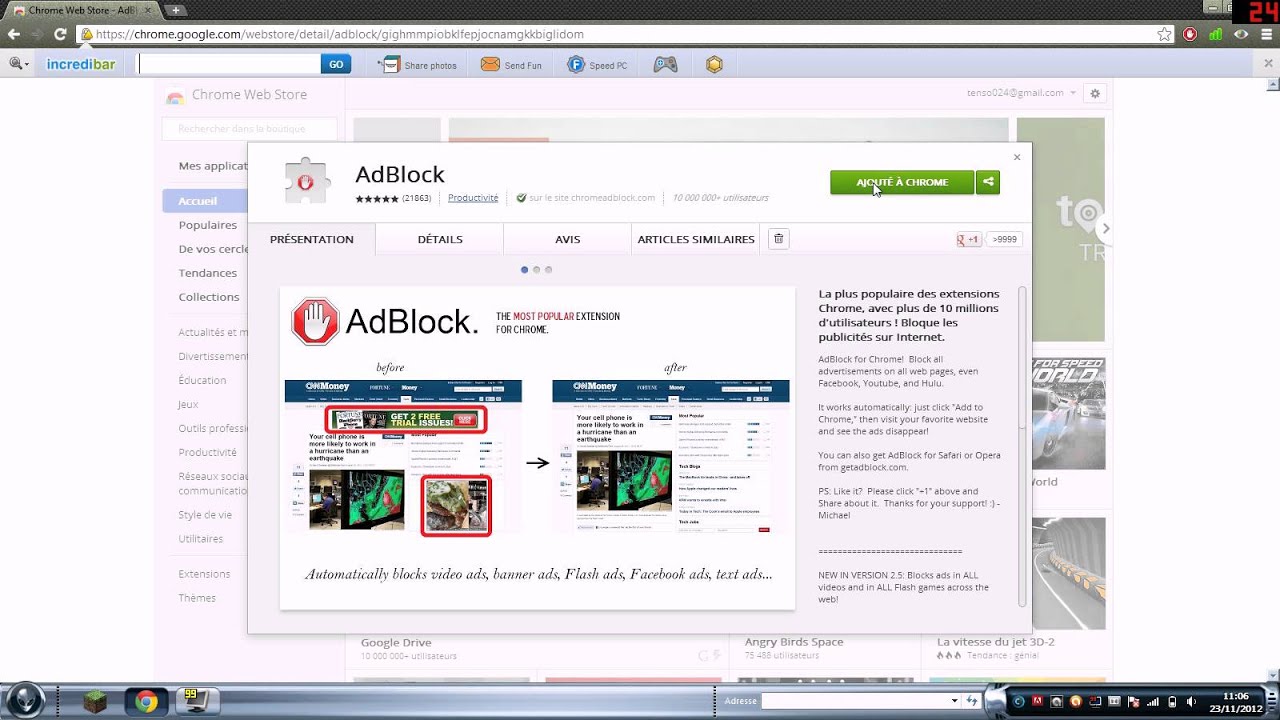The image size is (1280, 720).
Task: Open the Productivité category link
Action: pos(473,198)
